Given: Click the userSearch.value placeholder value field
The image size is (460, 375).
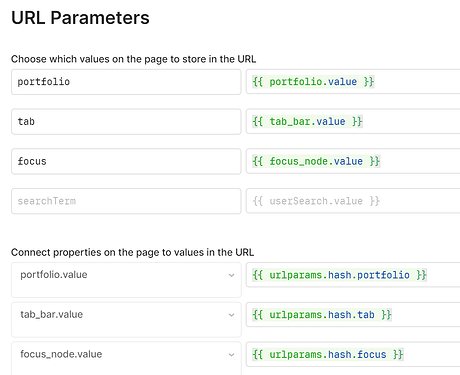Looking at the screenshot, I should click(x=353, y=201).
